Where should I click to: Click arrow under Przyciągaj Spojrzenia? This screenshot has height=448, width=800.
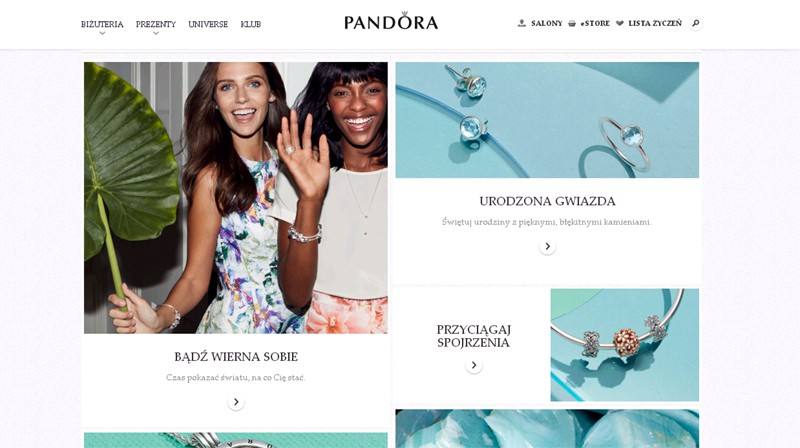(473, 365)
